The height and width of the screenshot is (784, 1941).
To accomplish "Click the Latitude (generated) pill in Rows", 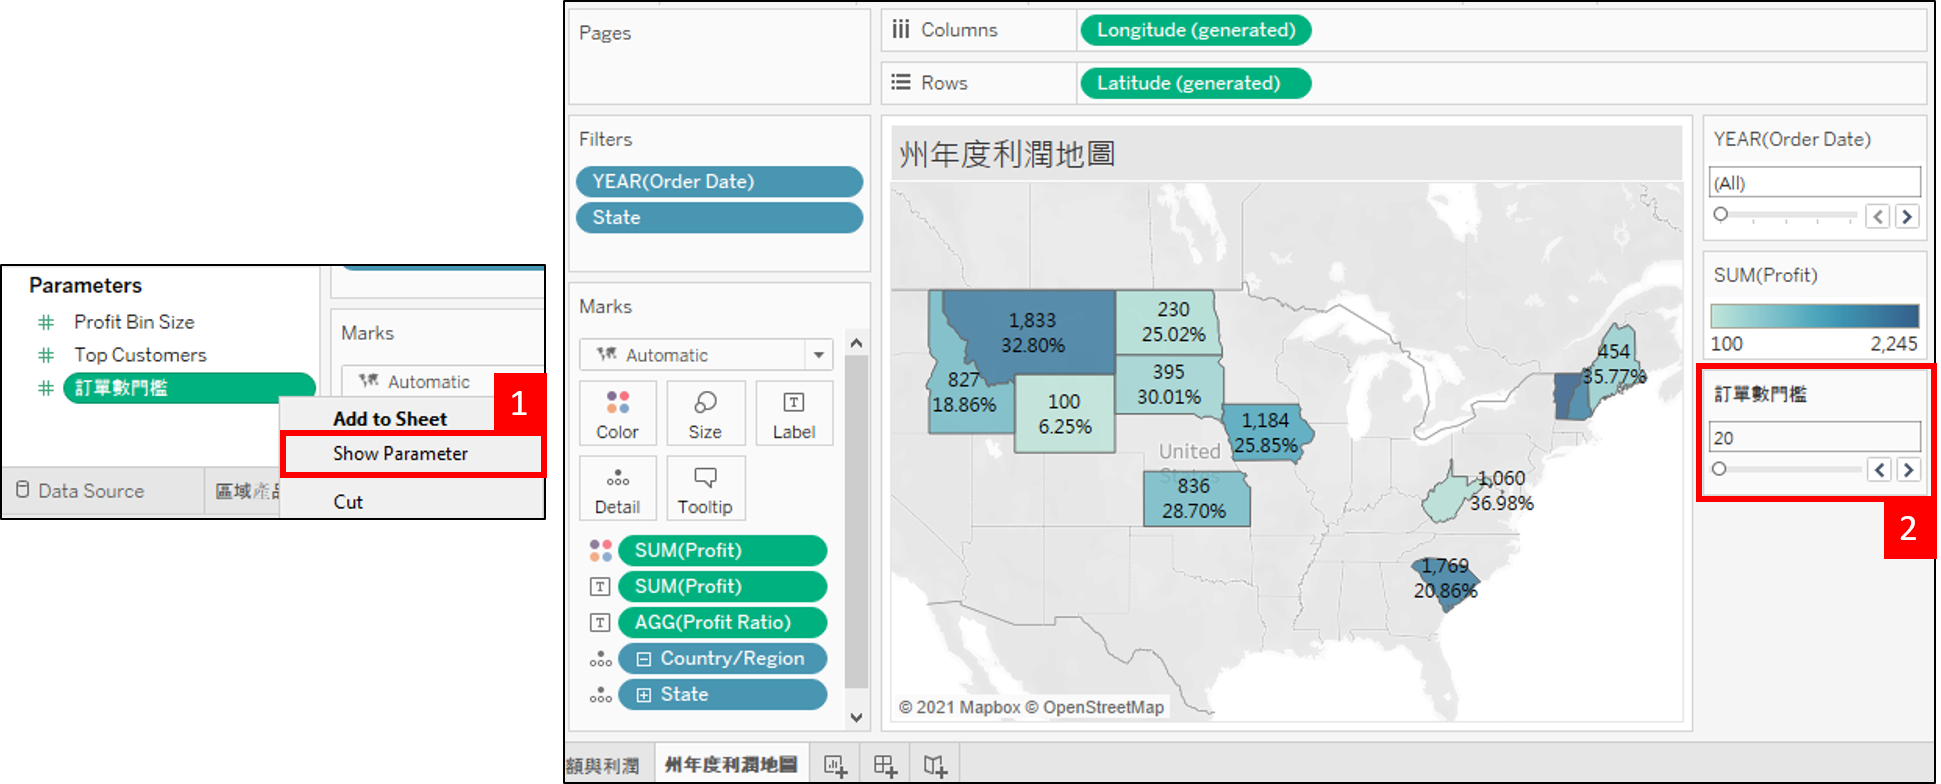I will point(1196,83).
